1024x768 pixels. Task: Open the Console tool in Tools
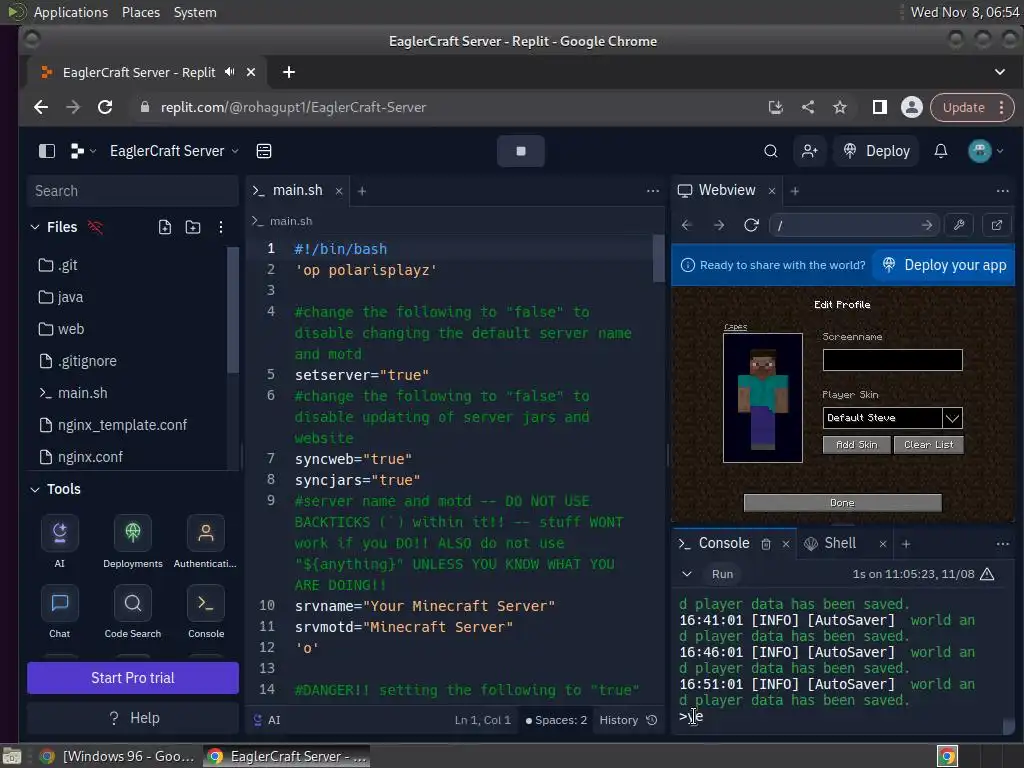(x=206, y=612)
